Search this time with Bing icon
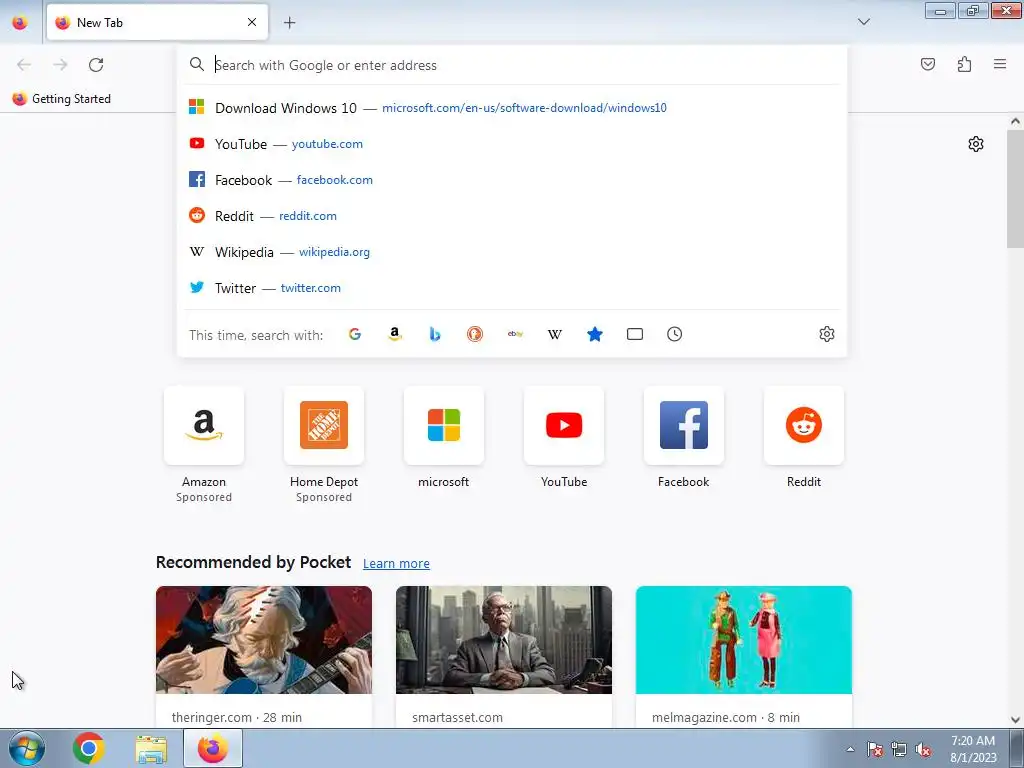Screen dimensions: 1024x768 pyautogui.click(x=435, y=334)
